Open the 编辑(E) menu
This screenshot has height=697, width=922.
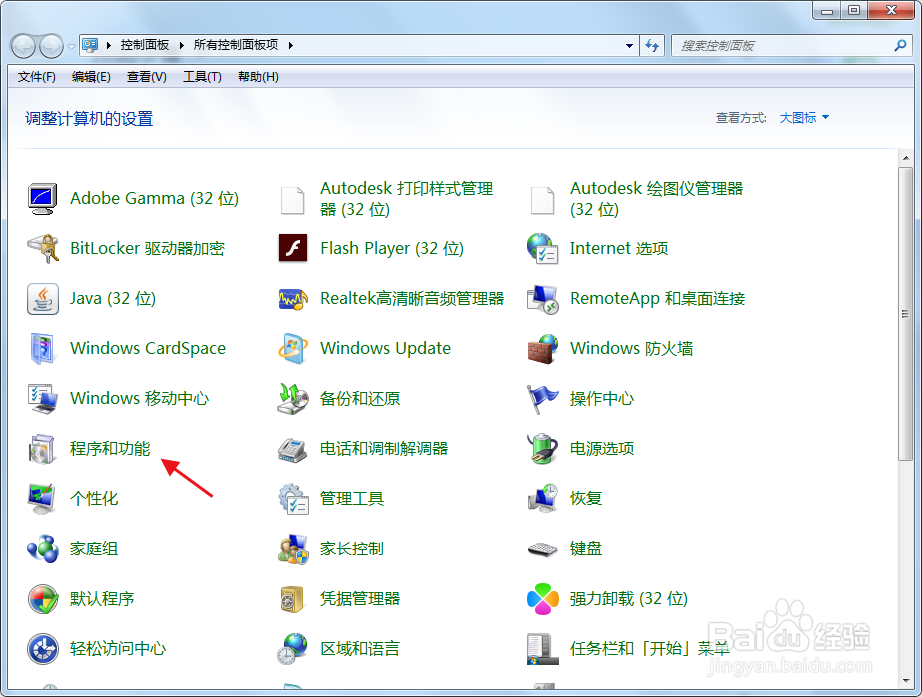pyautogui.click(x=91, y=77)
